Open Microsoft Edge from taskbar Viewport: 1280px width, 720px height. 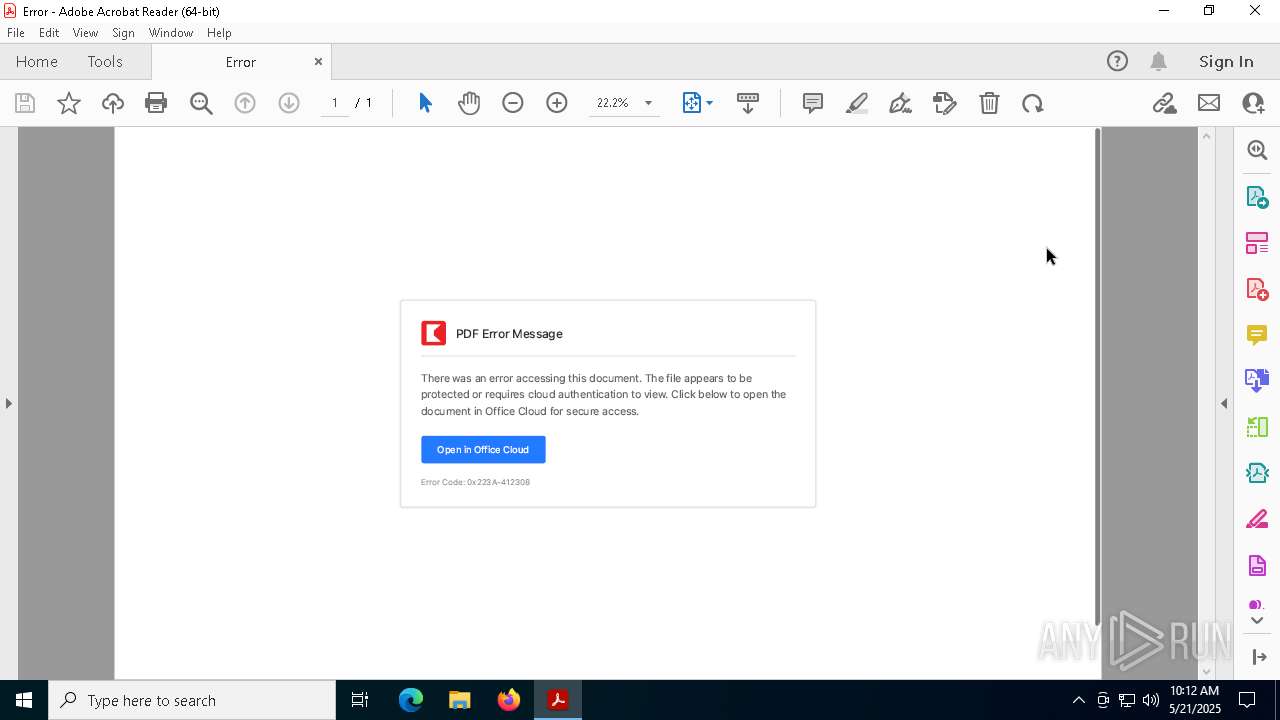[x=411, y=700]
